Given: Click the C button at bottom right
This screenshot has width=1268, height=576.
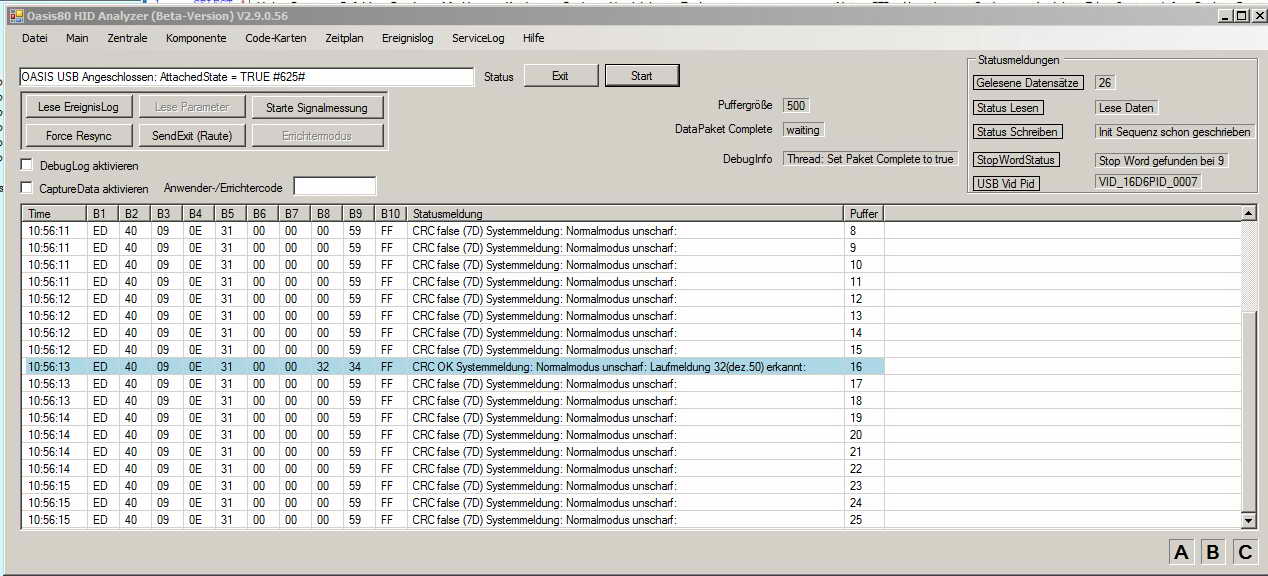Looking at the screenshot, I should click(1245, 552).
